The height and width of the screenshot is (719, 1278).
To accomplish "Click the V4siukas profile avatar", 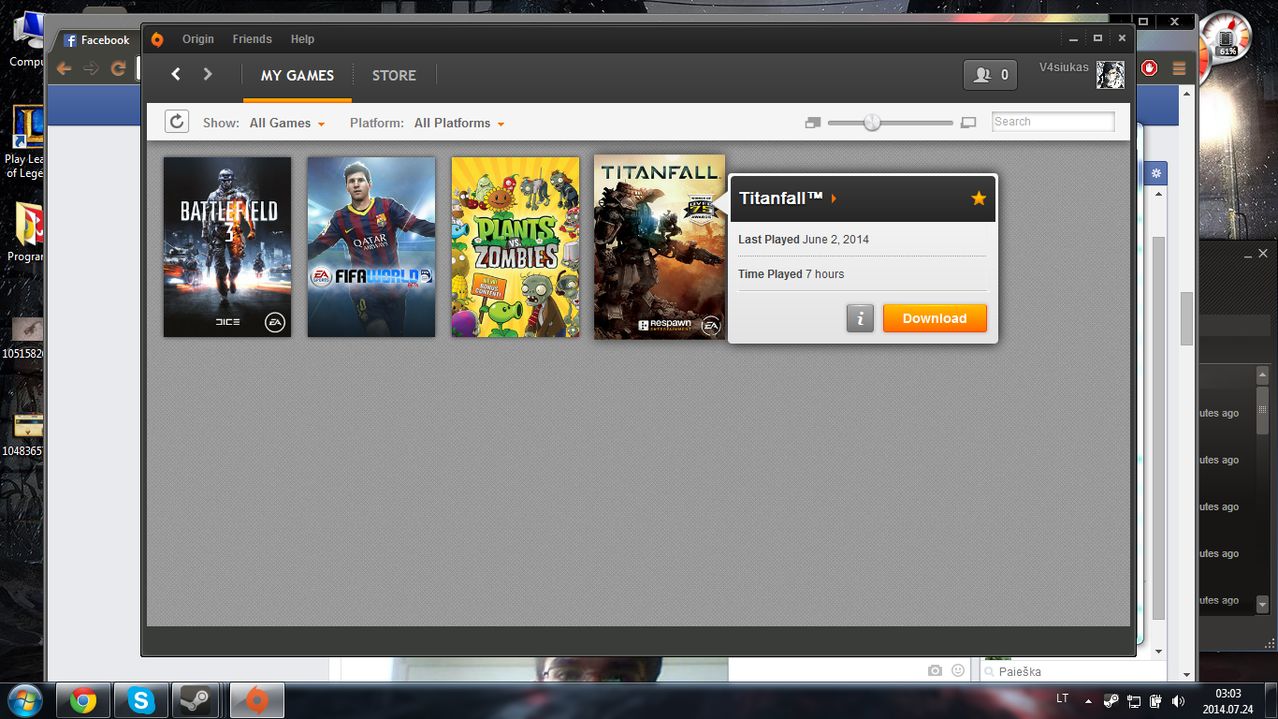I will [1110, 75].
